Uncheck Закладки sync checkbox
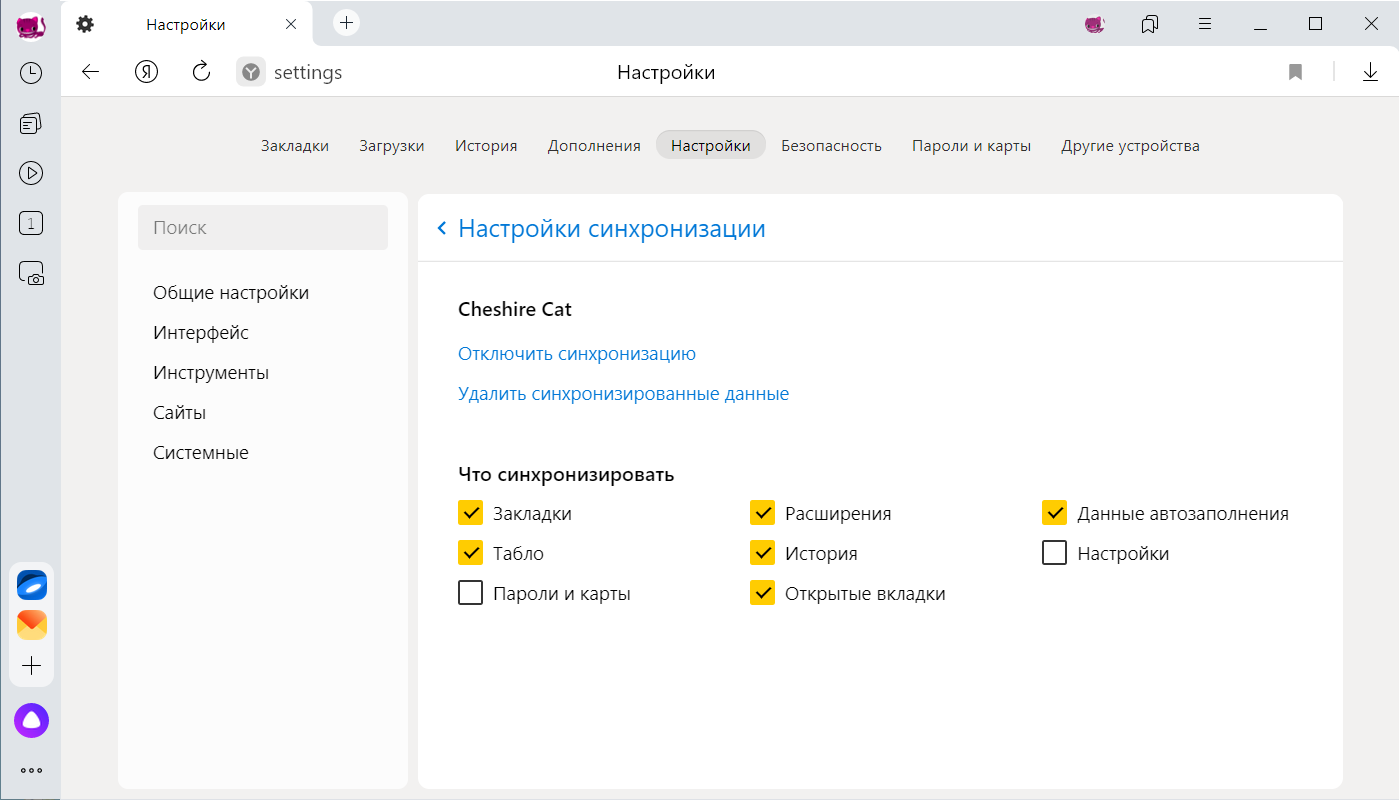The height and width of the screenshot is (800, 1400). (470, 513)
